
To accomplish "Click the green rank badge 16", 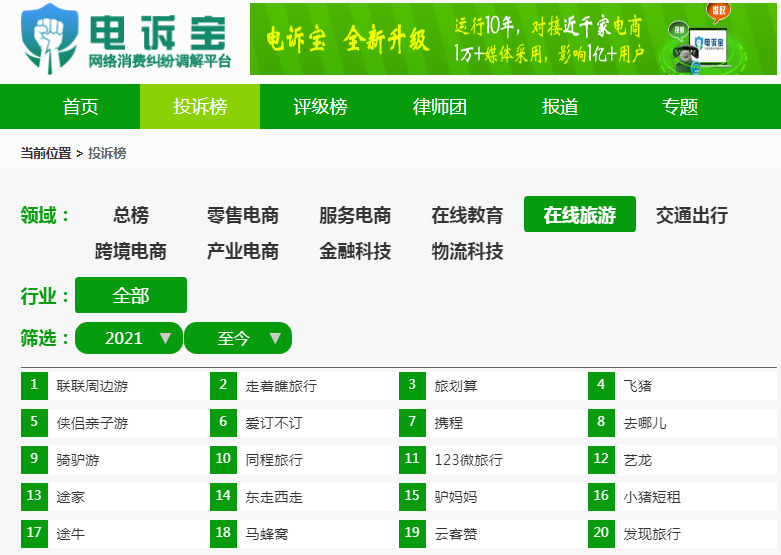I will point(601,497).
